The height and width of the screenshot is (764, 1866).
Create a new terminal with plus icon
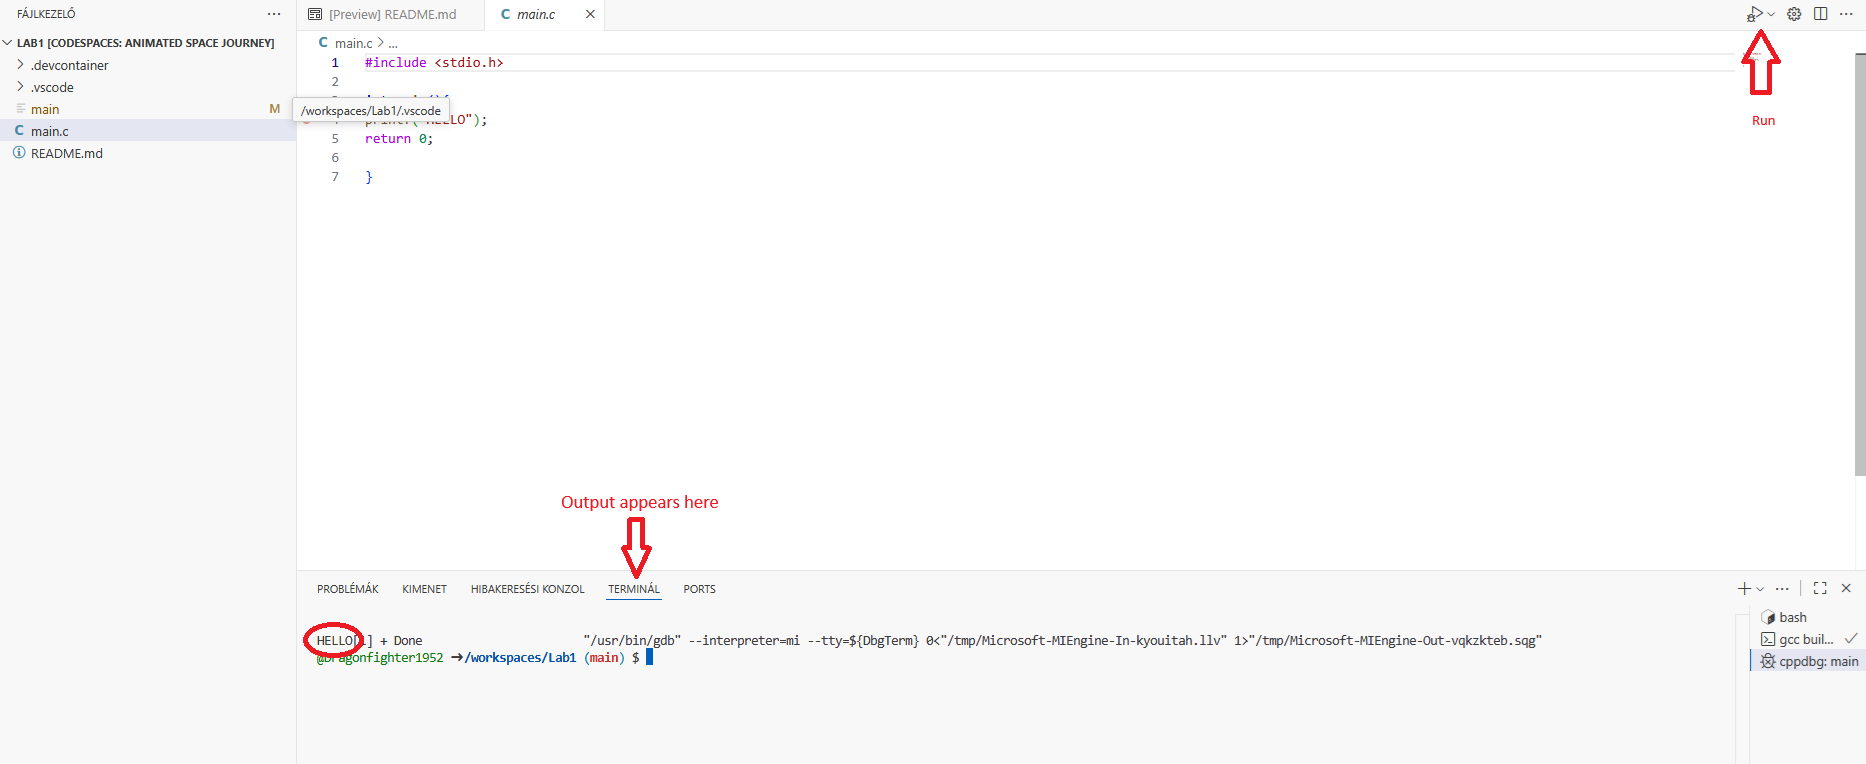(x=1744, y=588)
